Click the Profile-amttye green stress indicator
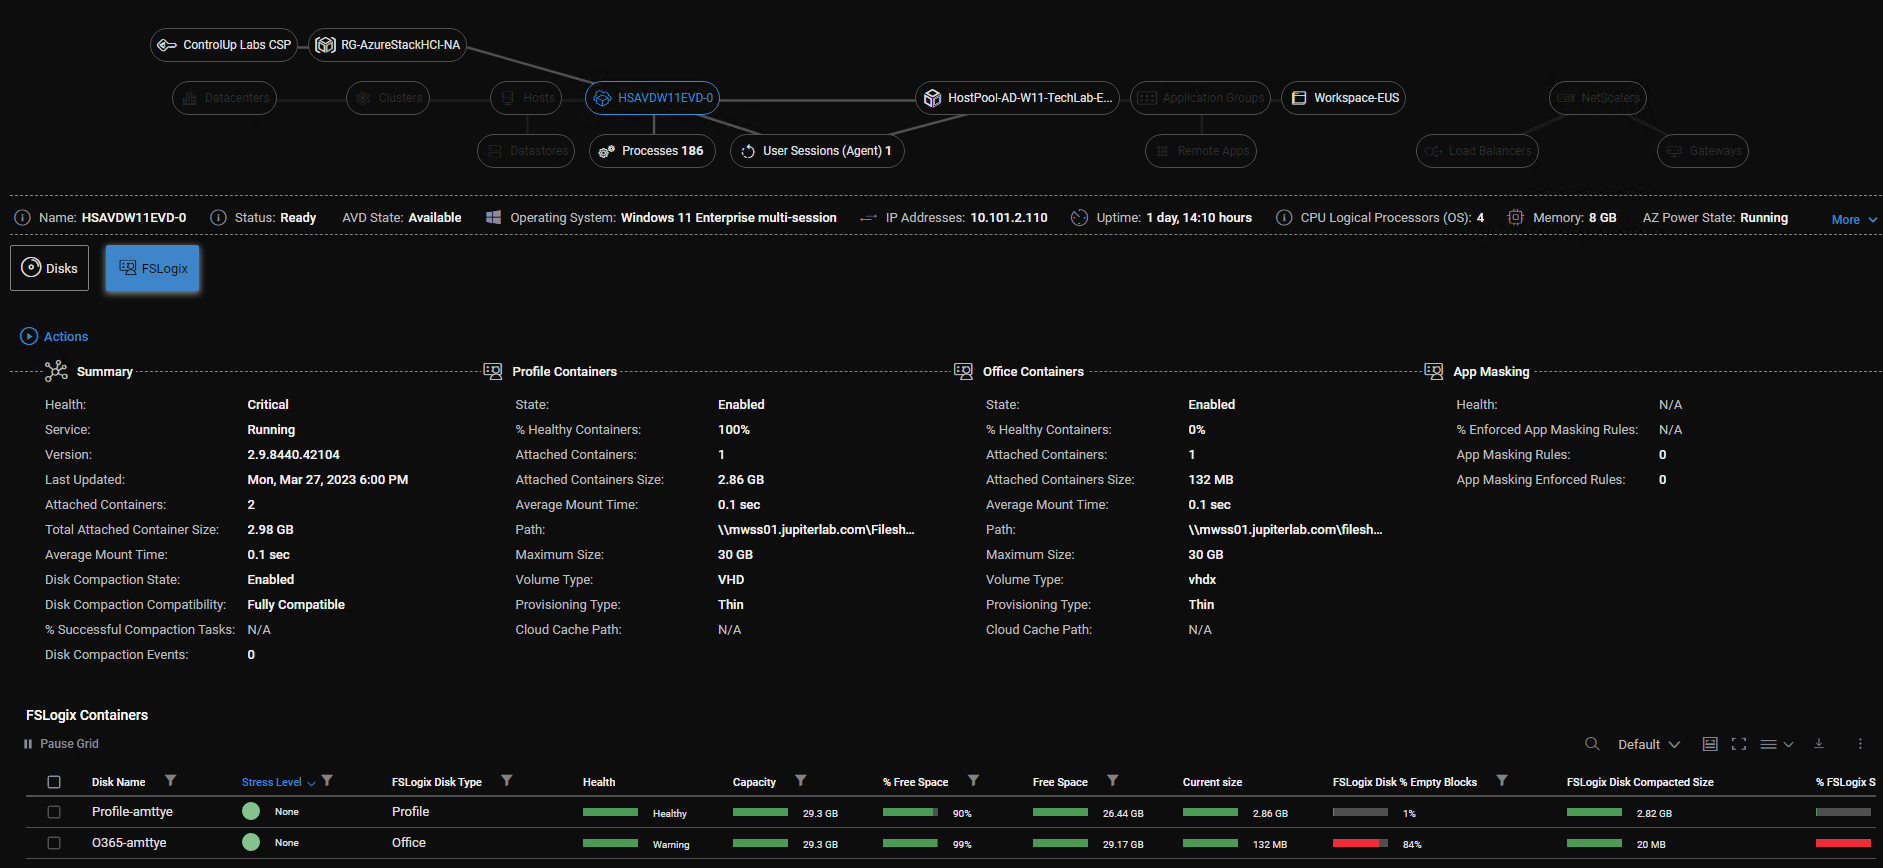1883x868 pixels. tap(251, 812)
